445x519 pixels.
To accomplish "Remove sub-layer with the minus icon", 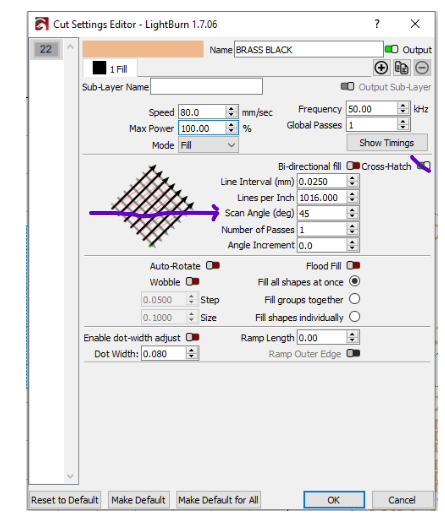I will point(422,68).
